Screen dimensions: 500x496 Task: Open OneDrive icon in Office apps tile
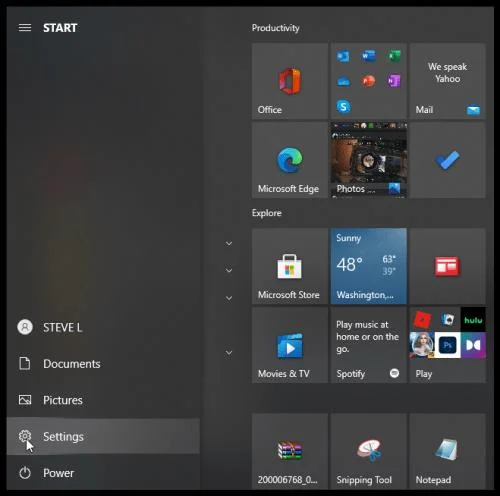click(343, 81)
